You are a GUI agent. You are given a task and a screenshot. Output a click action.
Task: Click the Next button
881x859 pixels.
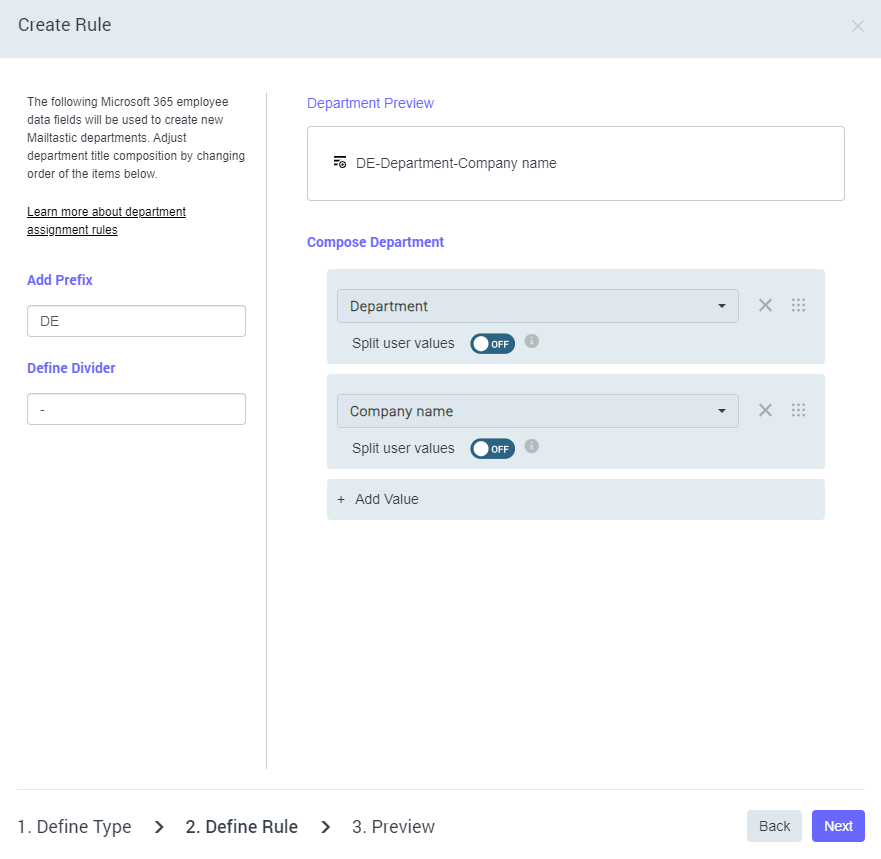838,826
